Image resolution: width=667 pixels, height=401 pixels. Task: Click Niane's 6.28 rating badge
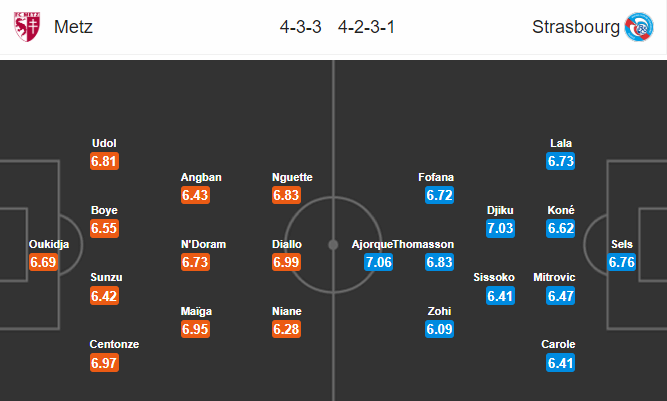point(286,329)
